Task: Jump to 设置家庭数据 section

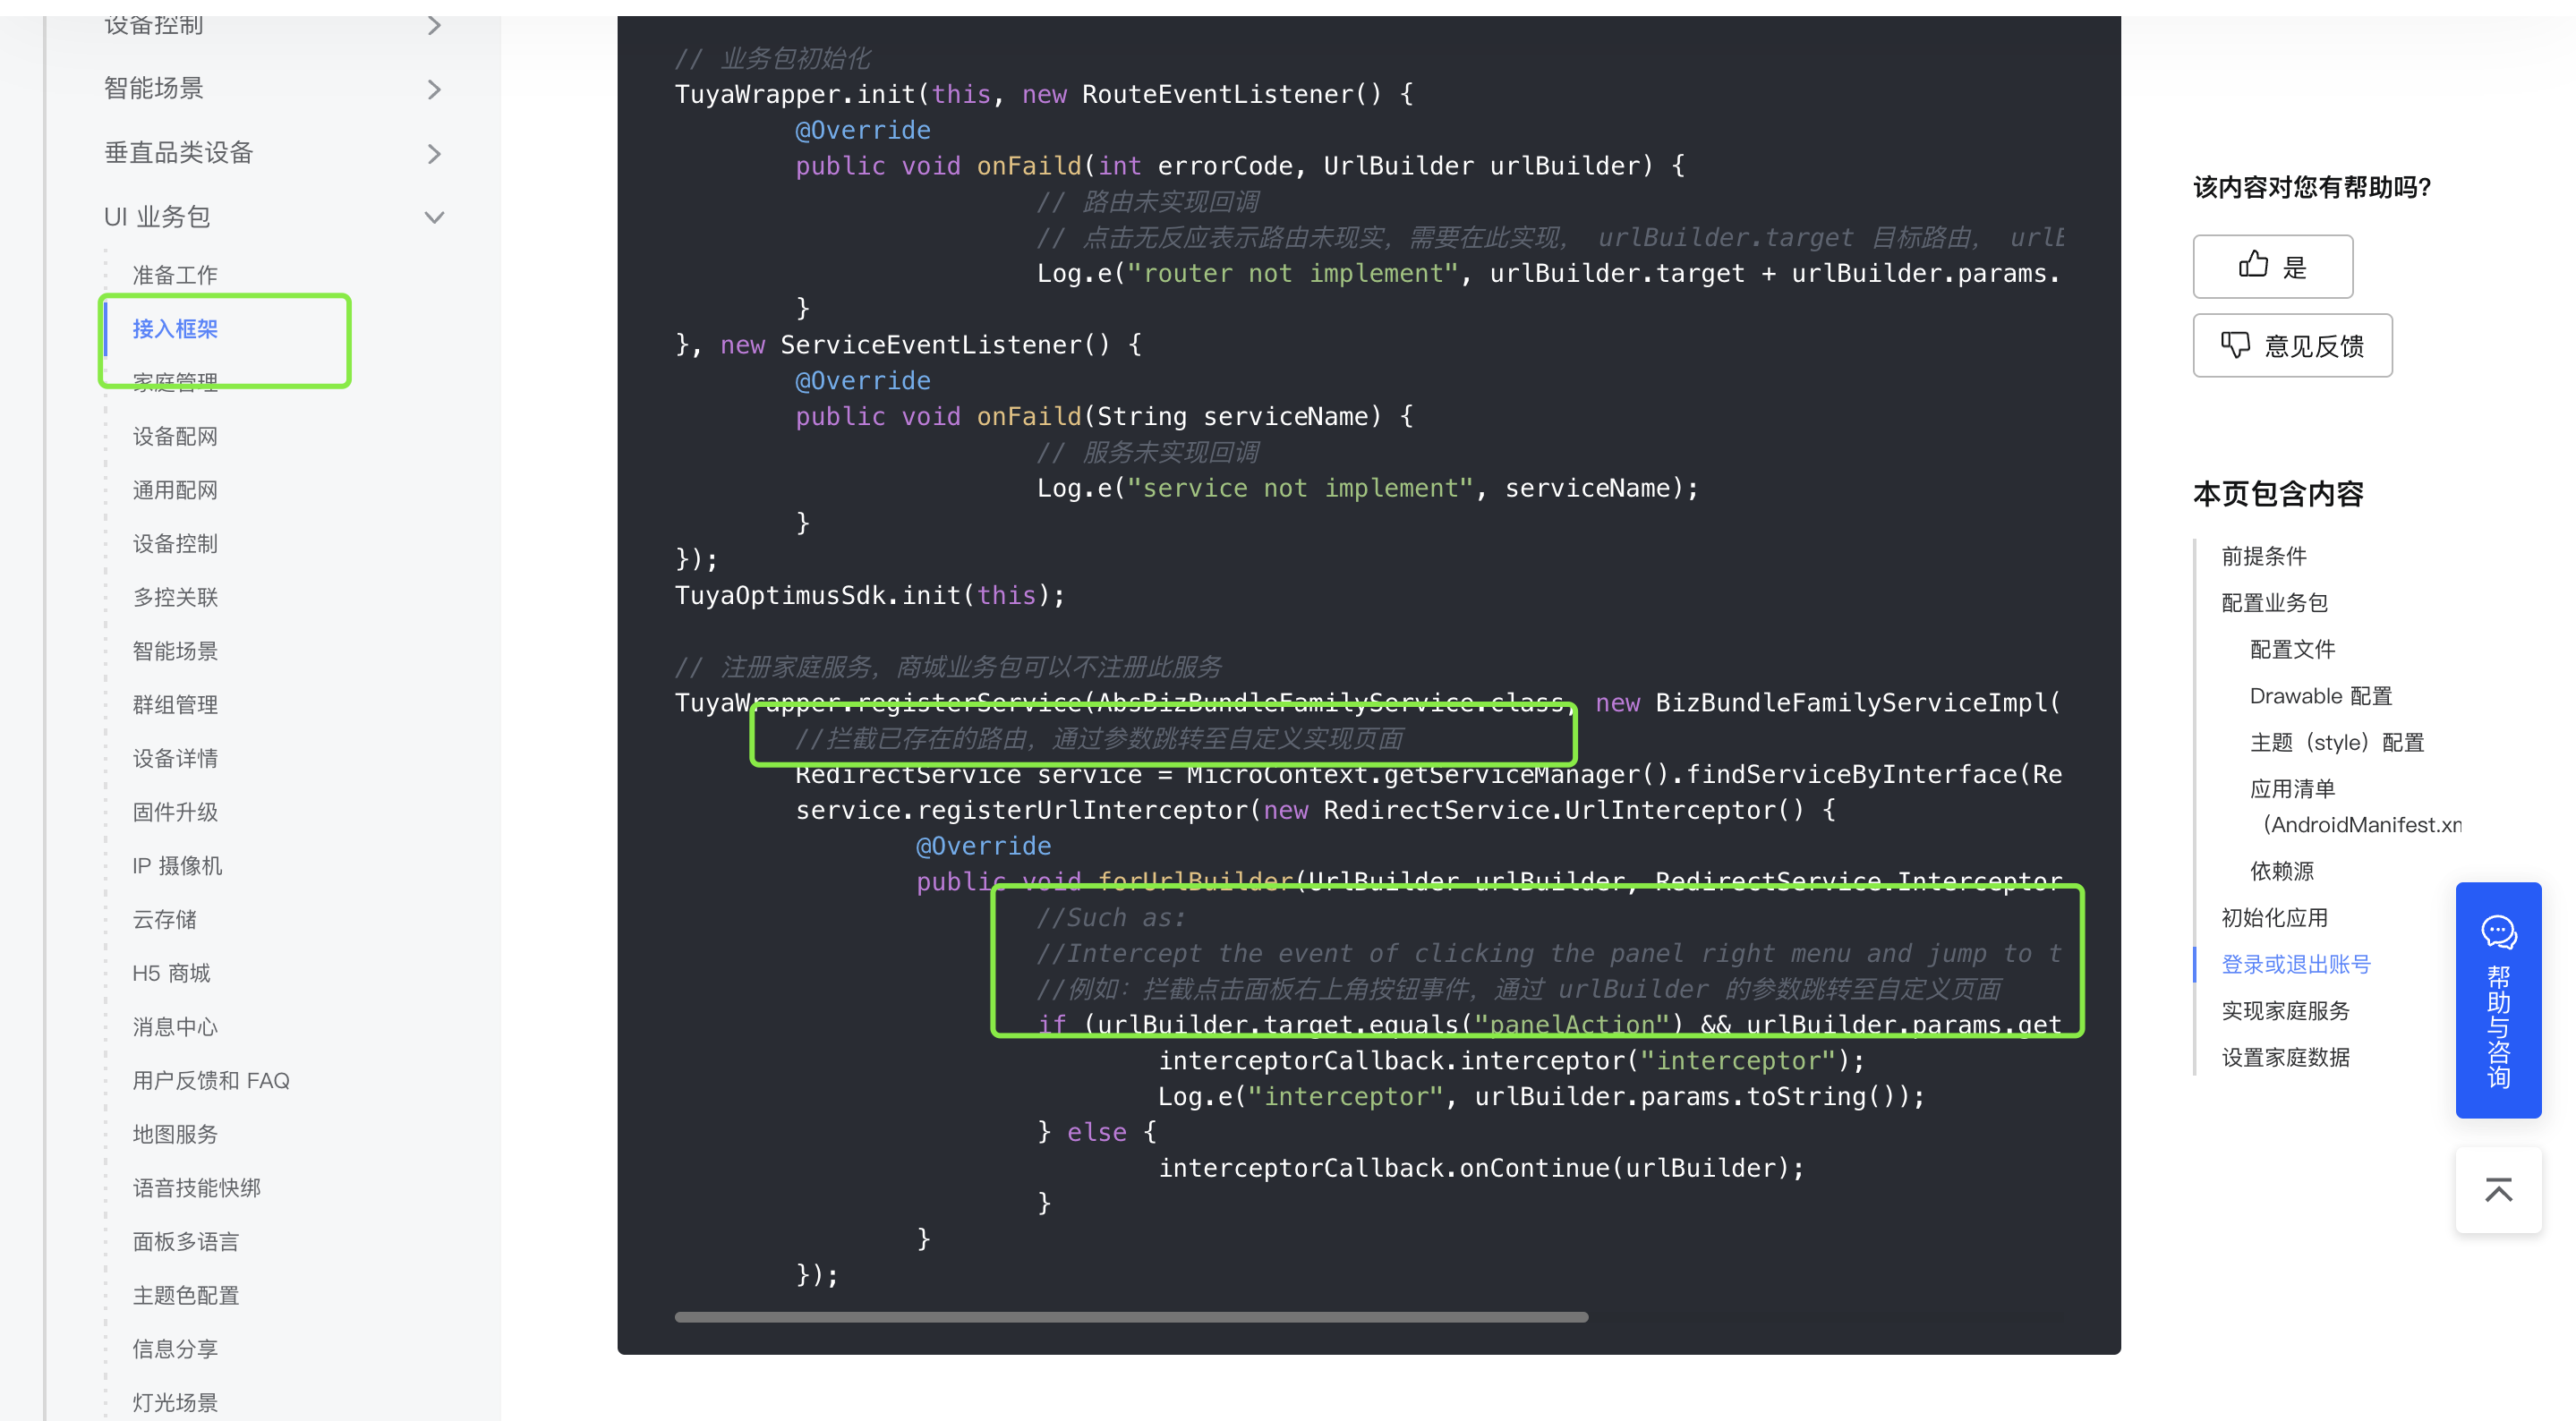Action: click(2285, 1057)
